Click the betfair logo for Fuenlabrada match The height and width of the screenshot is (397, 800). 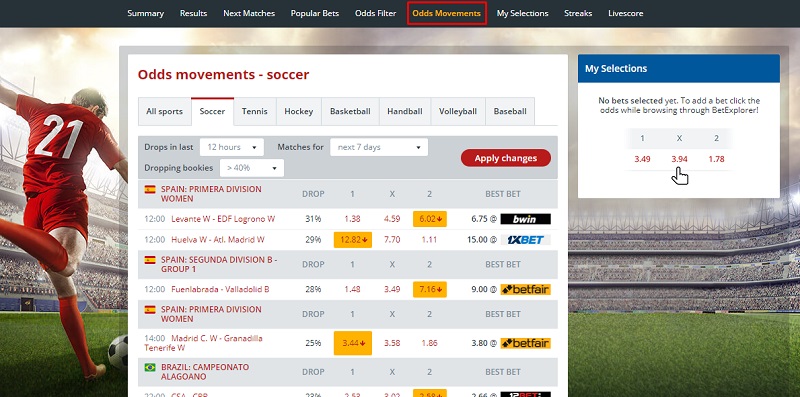(x=526, y=289)
